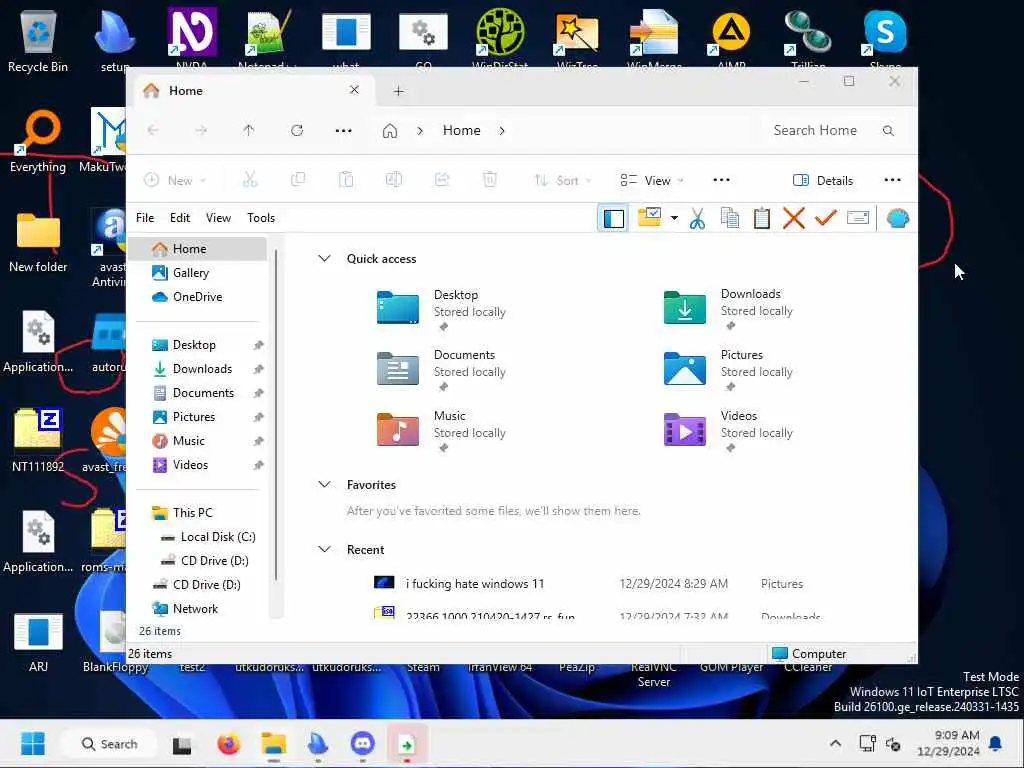Select Recycle Bin on the desktop
This screenshot has height=768, width=1024.
point(38,42)
